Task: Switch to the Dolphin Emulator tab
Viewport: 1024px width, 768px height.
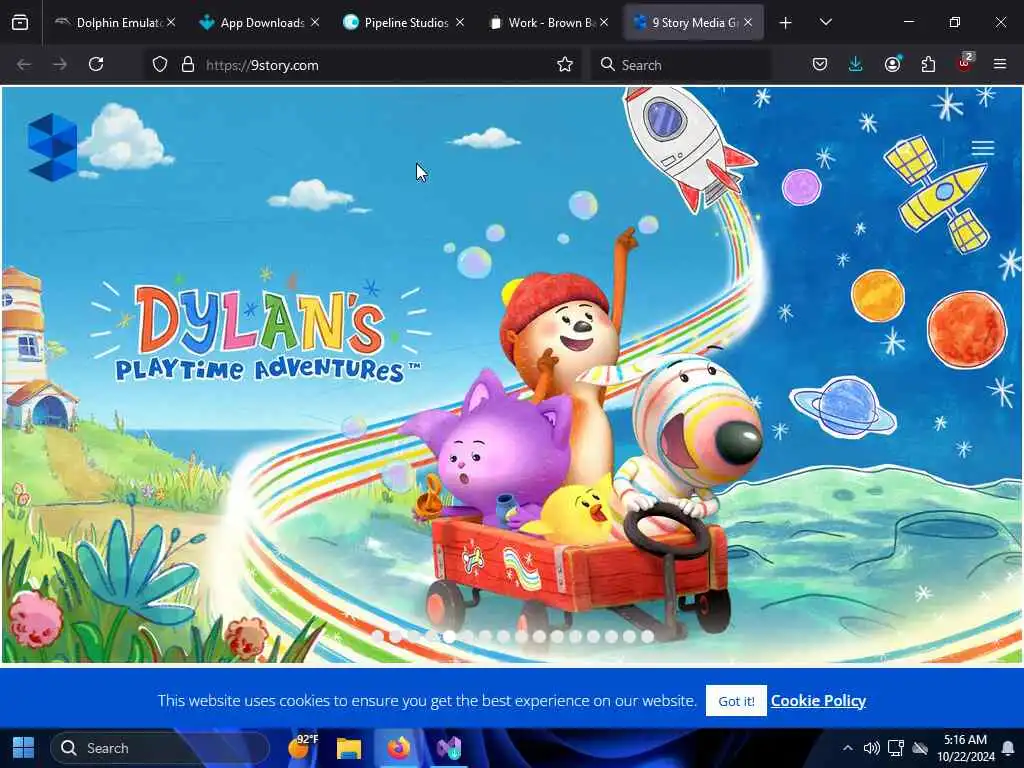Action: click(x=116, y=22)
